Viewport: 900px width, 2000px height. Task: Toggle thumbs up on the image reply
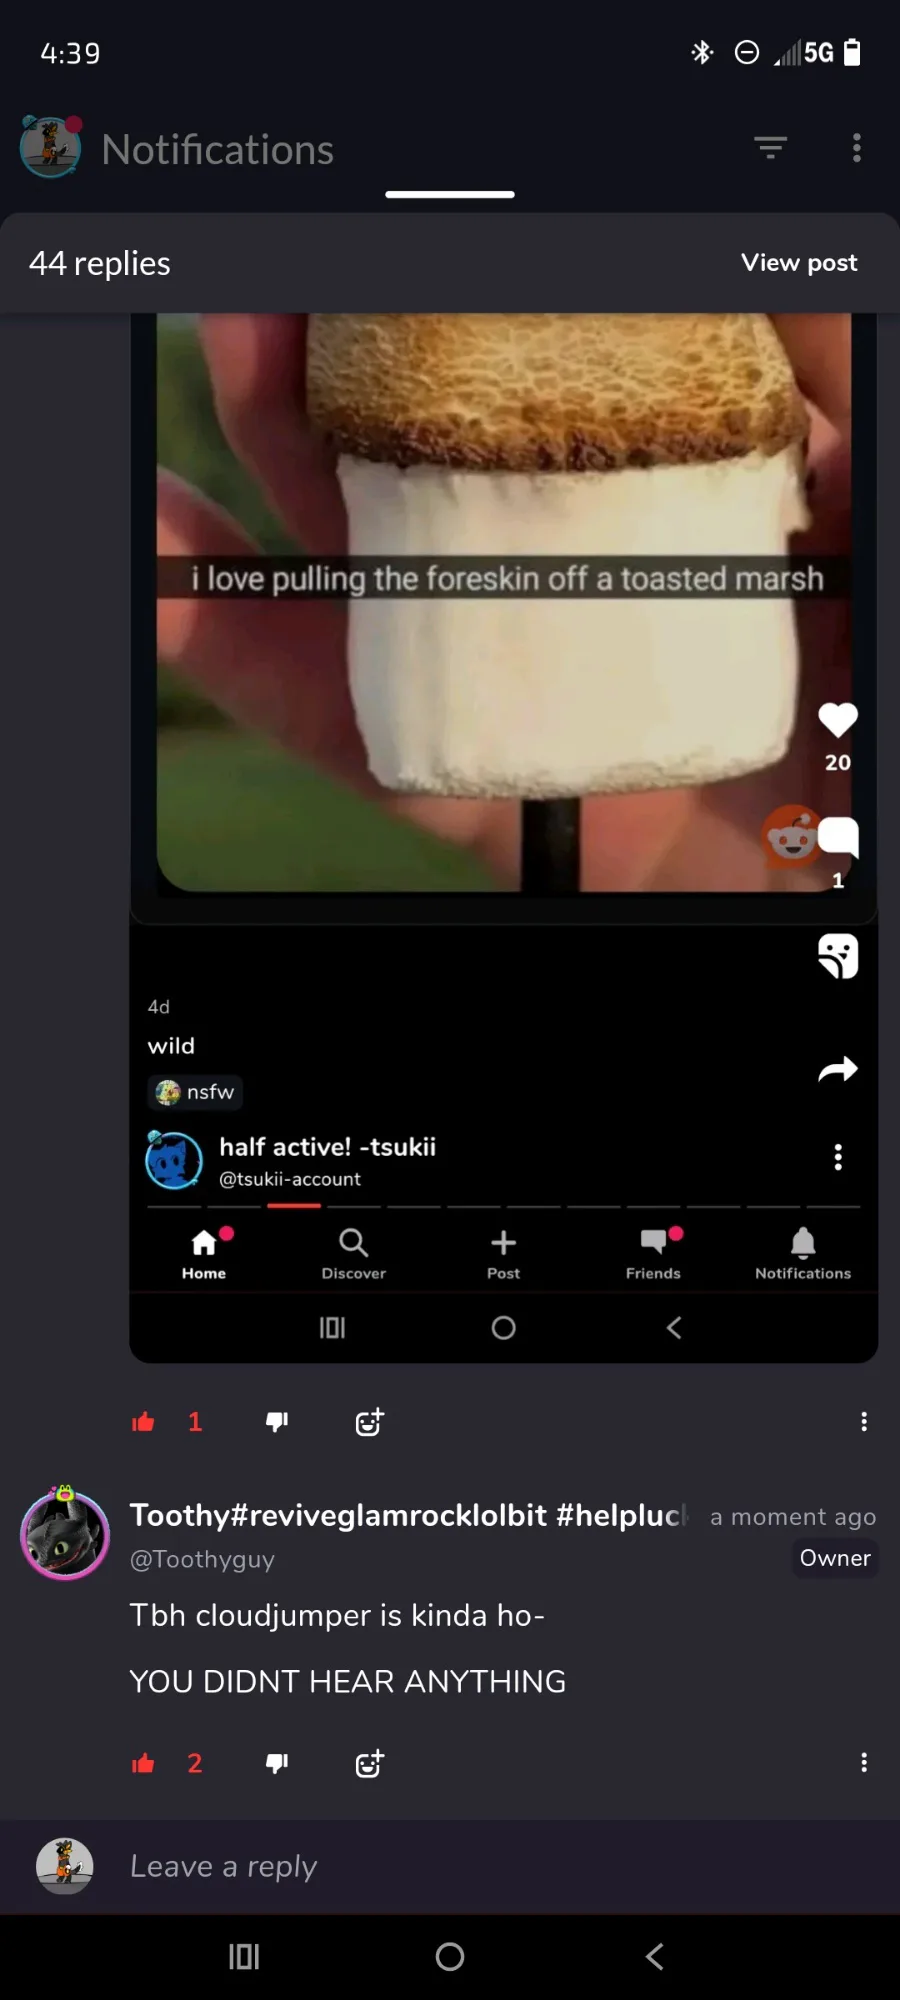(x=143, y=1422)
